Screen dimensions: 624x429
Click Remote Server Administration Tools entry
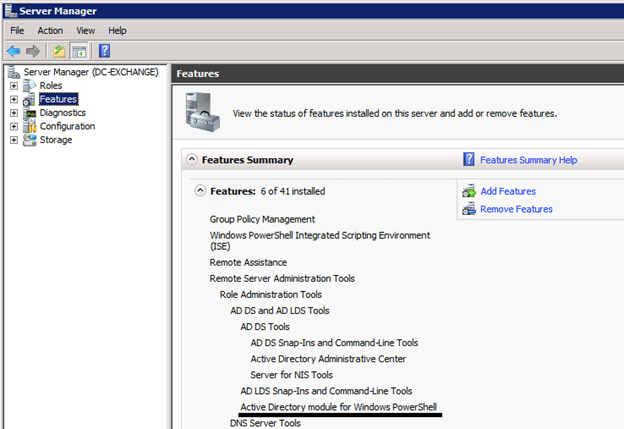(282, 279)
